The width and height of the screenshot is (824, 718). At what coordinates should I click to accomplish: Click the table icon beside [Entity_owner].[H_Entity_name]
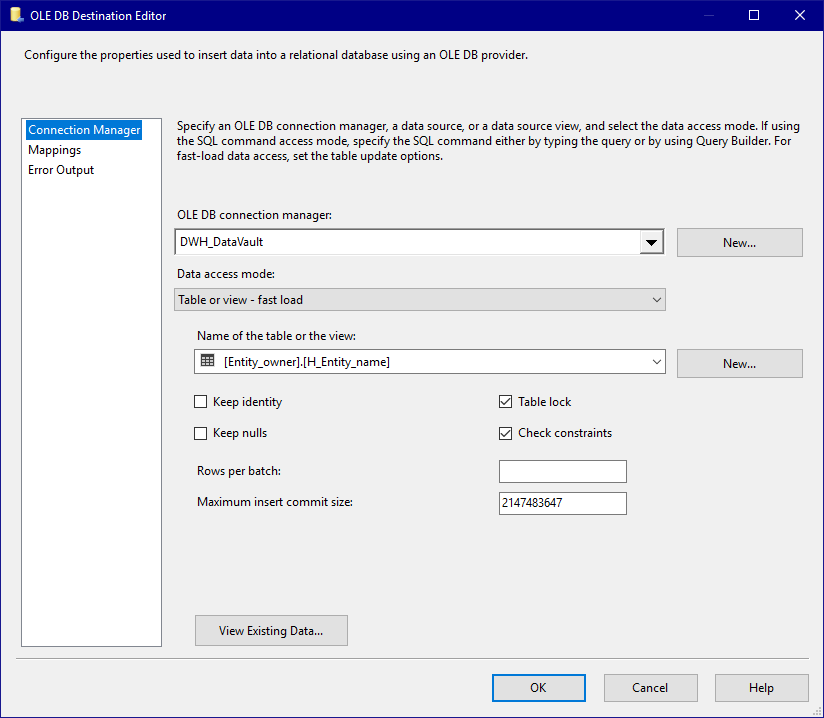tap(208, 361)
